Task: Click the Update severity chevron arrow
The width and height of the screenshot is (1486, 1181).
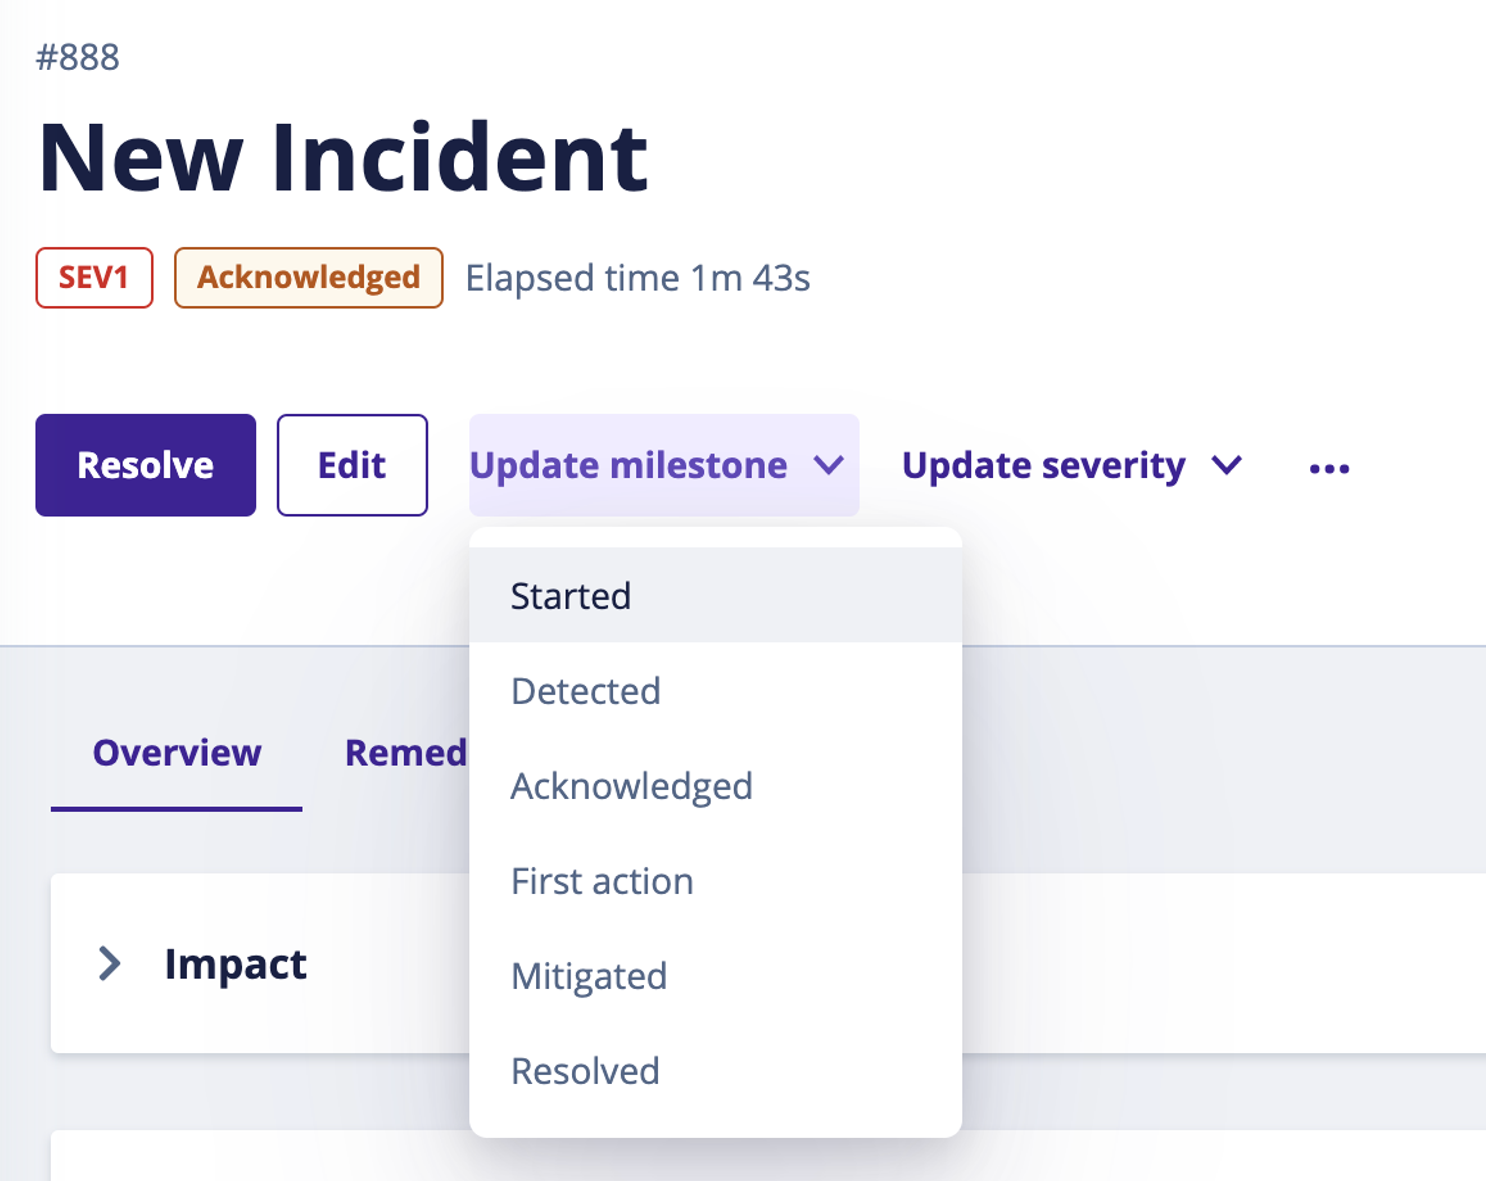Action: [x=1227, y=465]
